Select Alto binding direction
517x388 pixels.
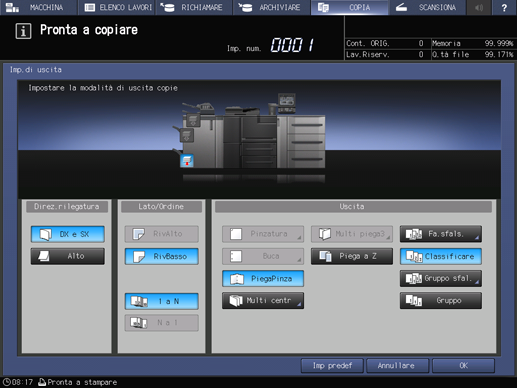point(68,256)
